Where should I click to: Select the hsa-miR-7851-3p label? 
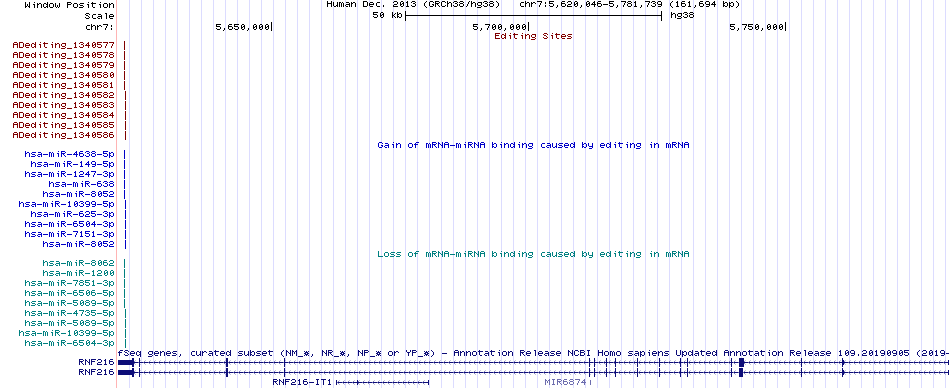70,283
